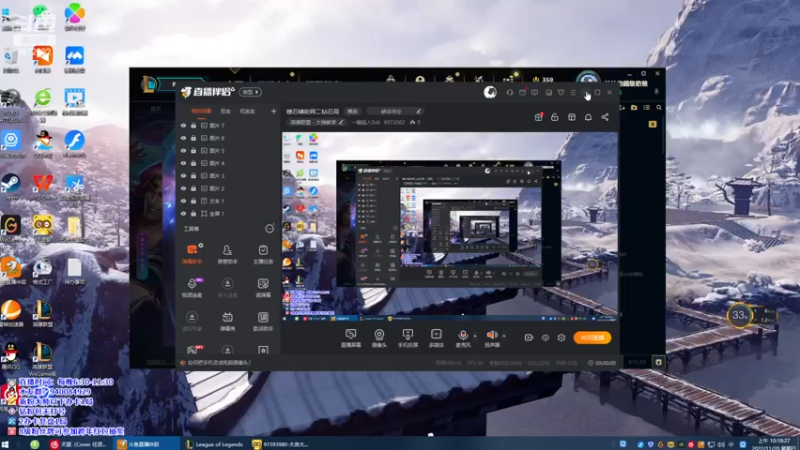Screen dimensions: 800x450
Task: Expand microphone options arrow
Action: [x=475, y=336]
